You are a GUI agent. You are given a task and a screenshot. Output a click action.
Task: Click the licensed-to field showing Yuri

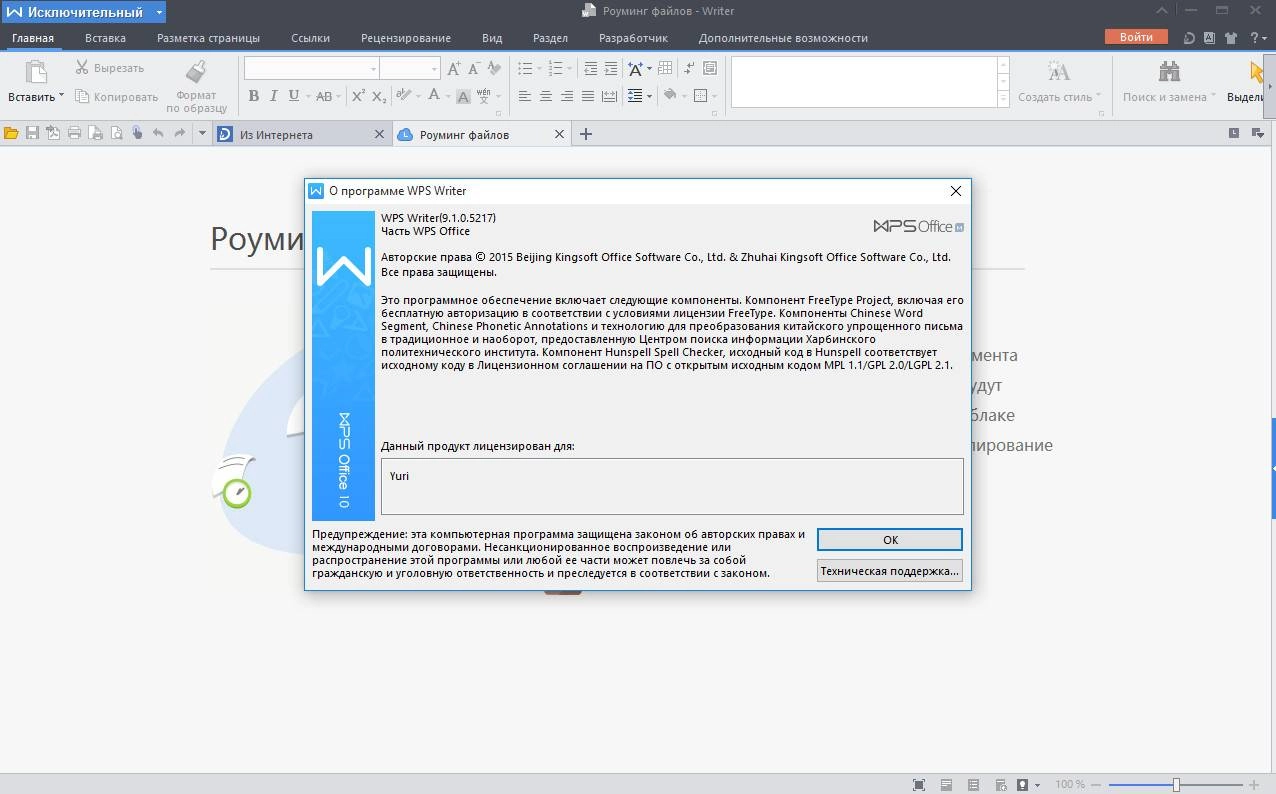pyautogui.click(x=672, y=486)
